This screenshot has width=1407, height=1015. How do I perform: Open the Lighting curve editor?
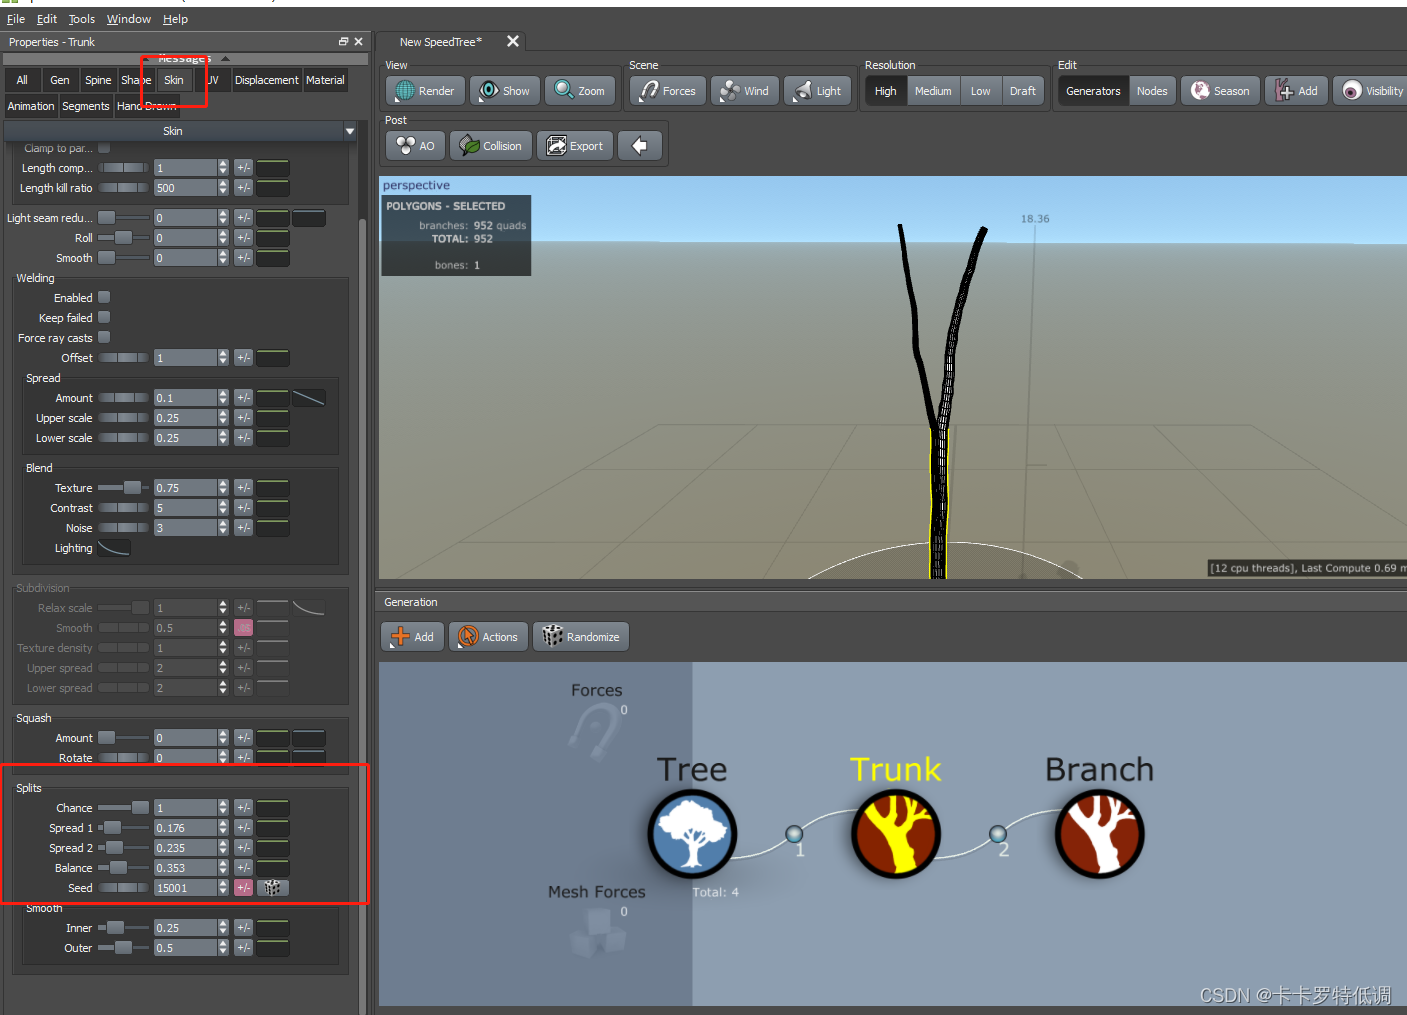click(114, 548)
